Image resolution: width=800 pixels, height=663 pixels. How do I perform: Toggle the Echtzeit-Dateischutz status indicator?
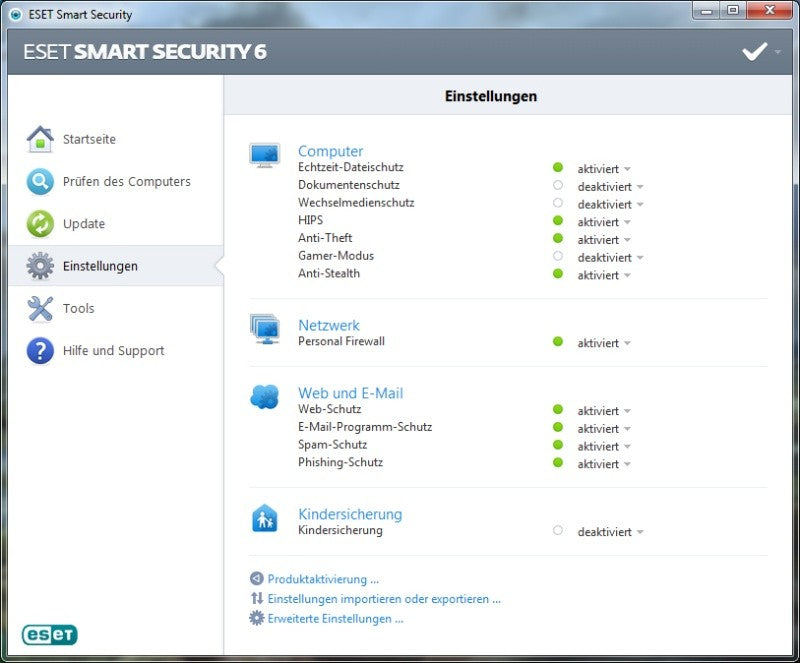click(x=558, y=167)
